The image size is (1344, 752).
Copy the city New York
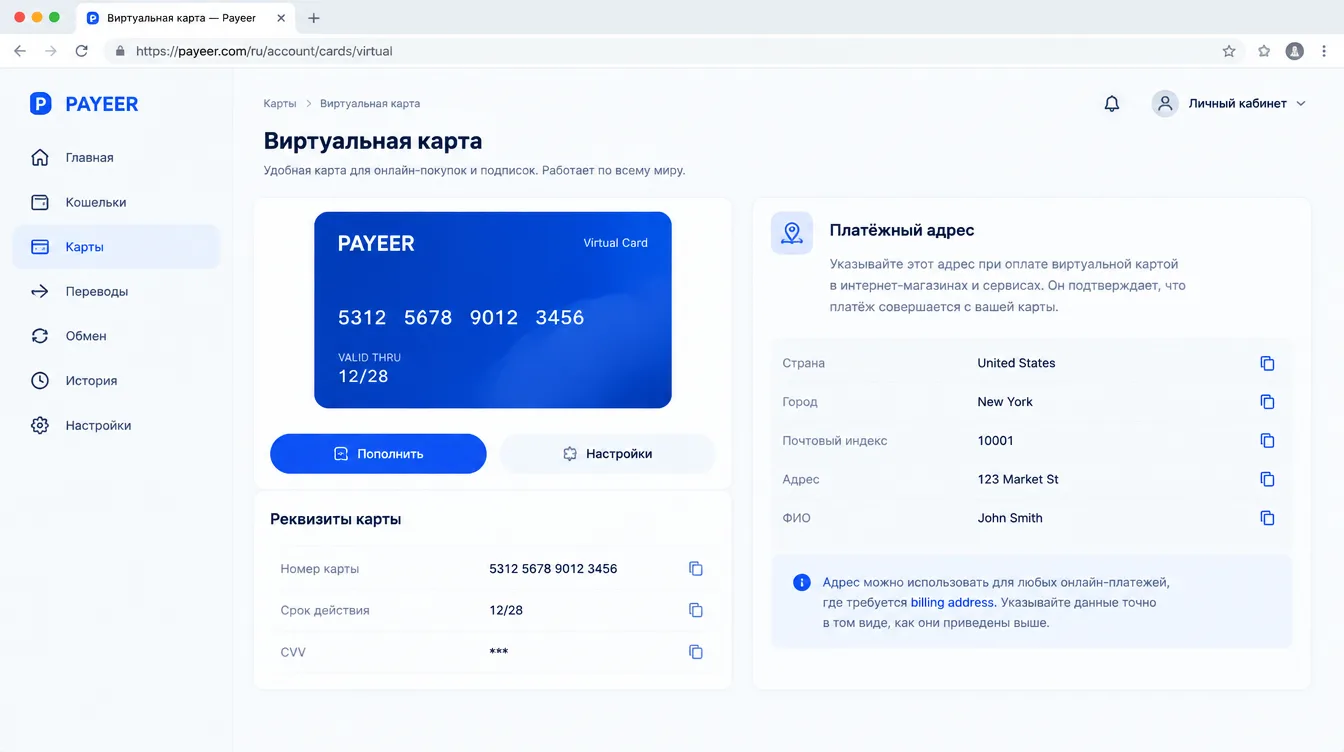point(1267,402)
